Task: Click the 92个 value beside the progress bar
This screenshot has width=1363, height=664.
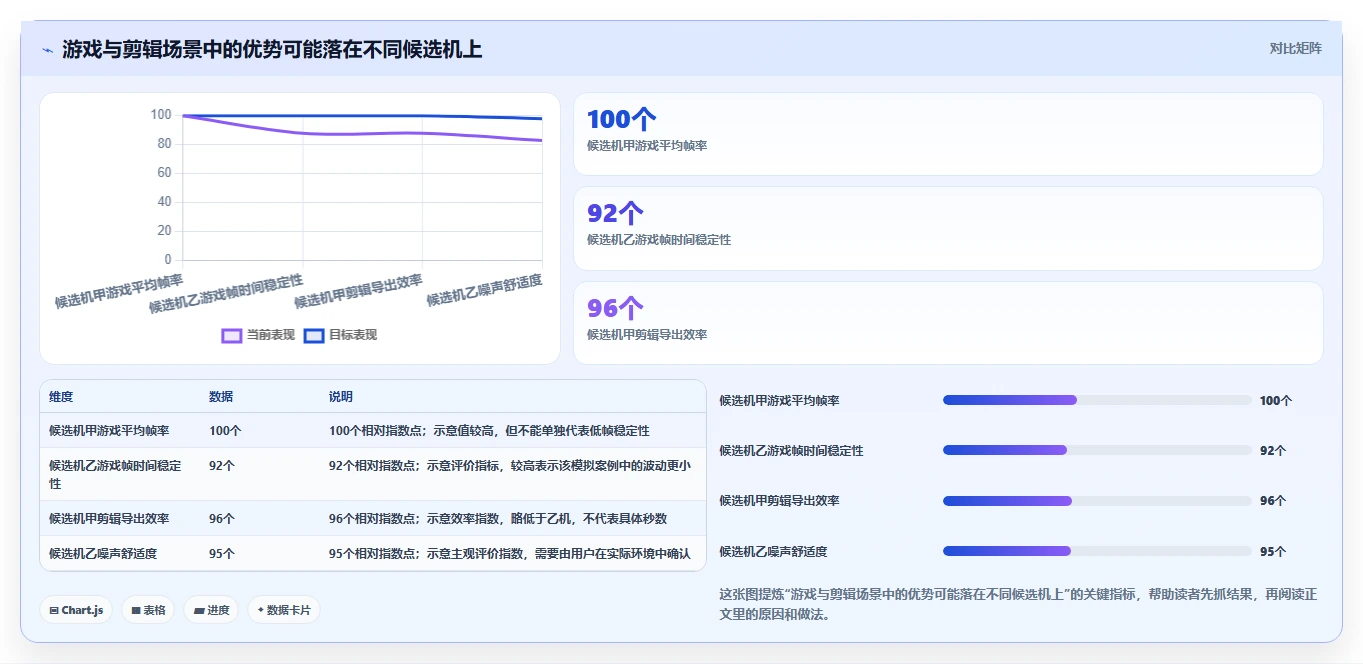Action: [x=1273, y=450]
